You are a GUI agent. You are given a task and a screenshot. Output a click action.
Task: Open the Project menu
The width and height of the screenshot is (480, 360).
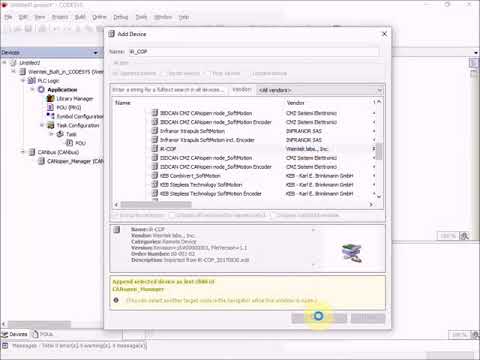tap(60, 17)
